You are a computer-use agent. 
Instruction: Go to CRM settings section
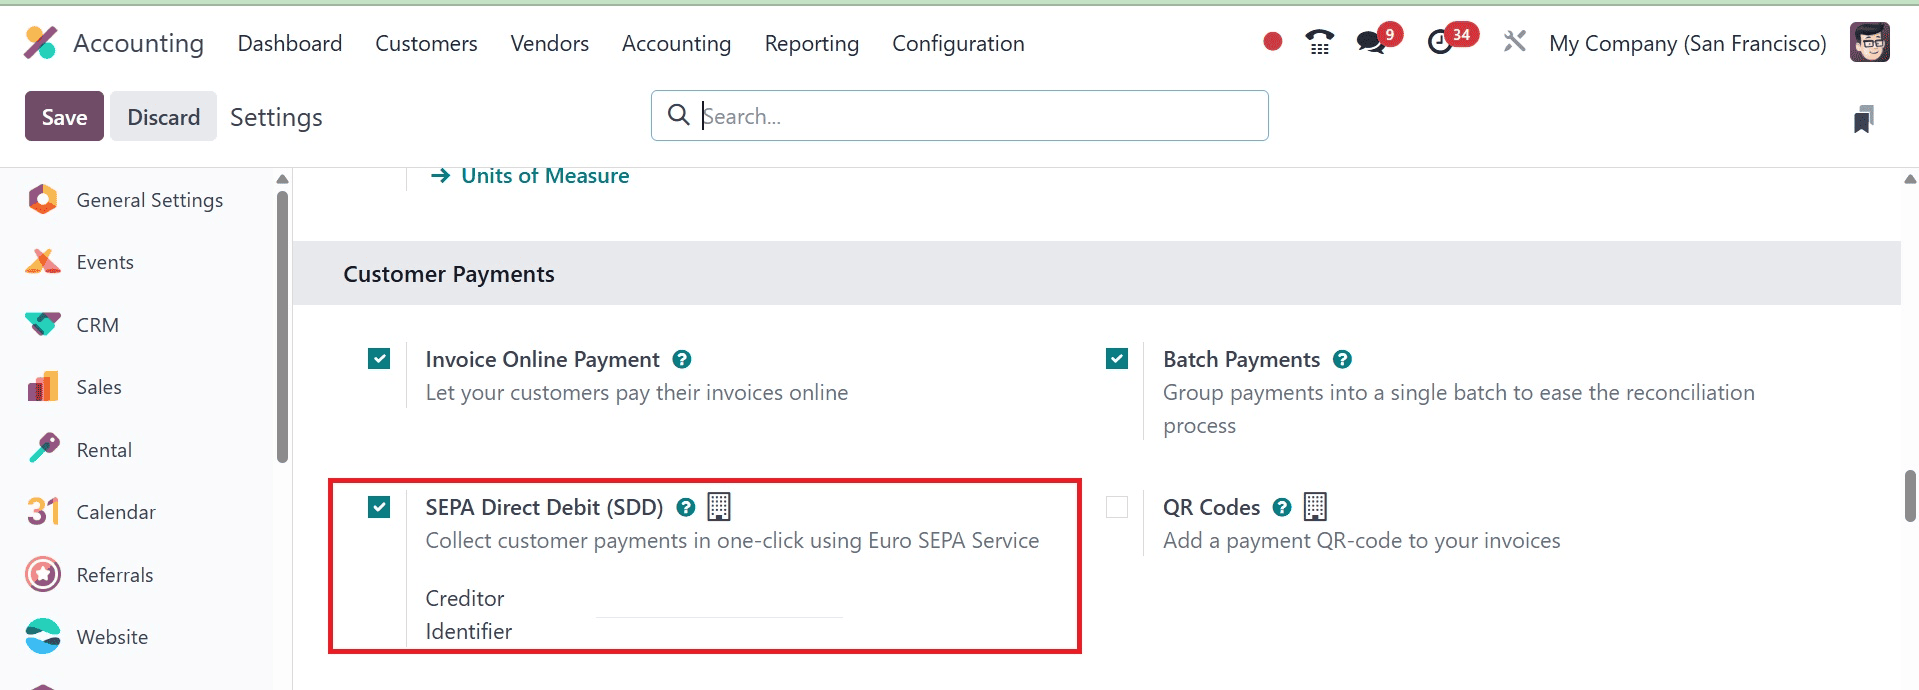point(98,325)
